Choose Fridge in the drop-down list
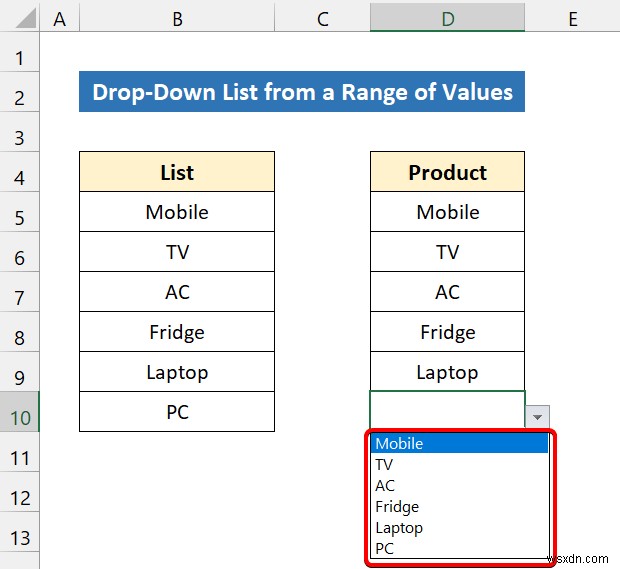Viewport: 620px width, 569px height. 459,507
